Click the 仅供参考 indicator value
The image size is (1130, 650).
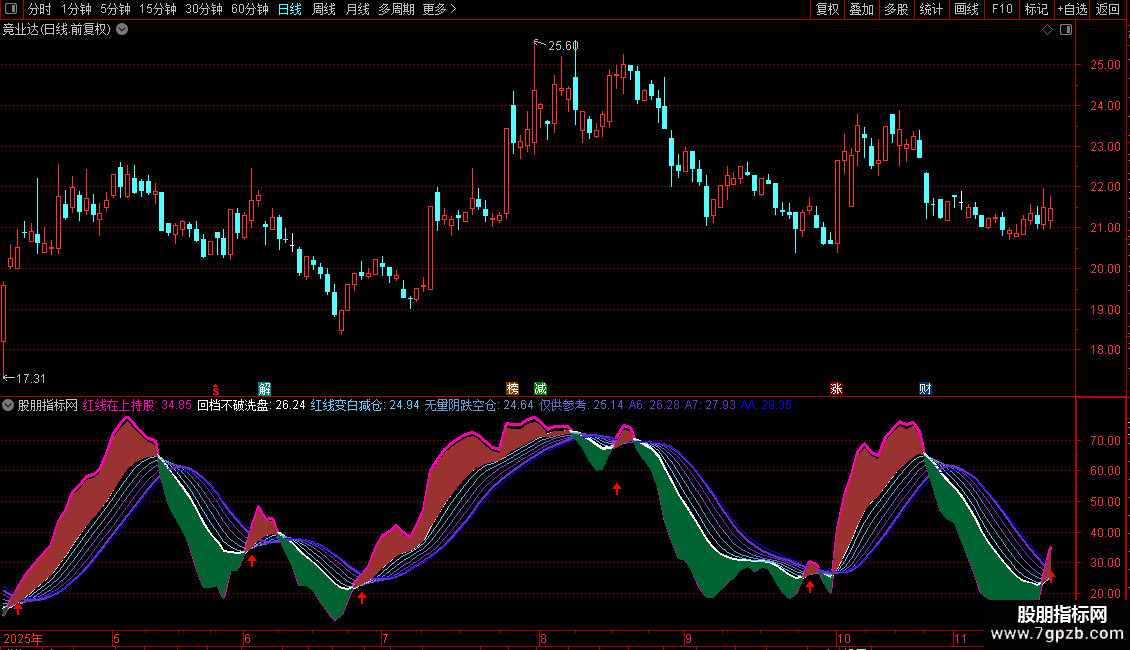click(581, 405)
